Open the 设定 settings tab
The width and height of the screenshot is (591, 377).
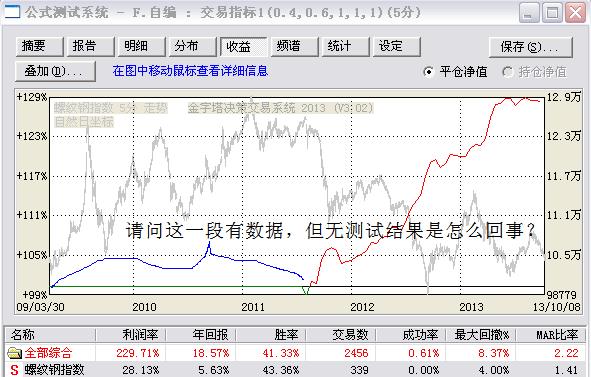[397, 46]
